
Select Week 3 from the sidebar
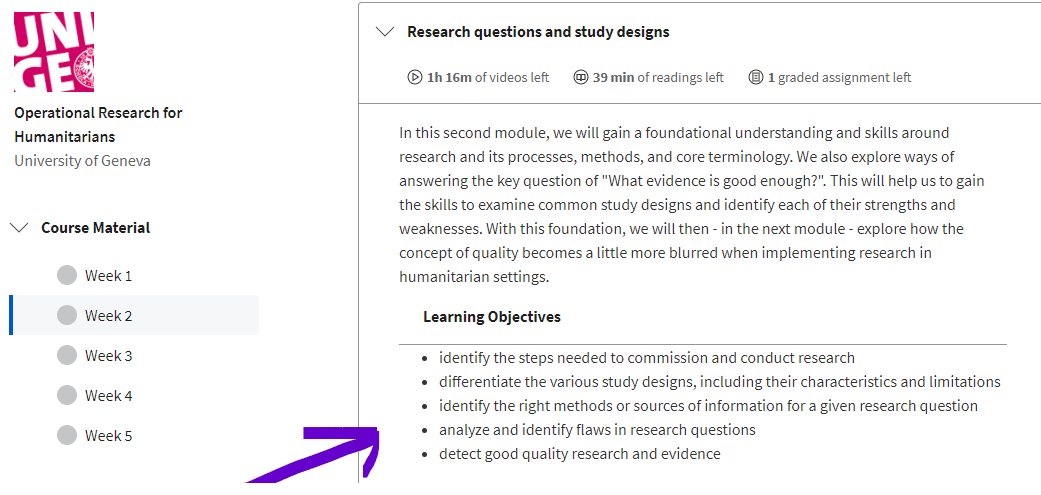tap(108, 356)
